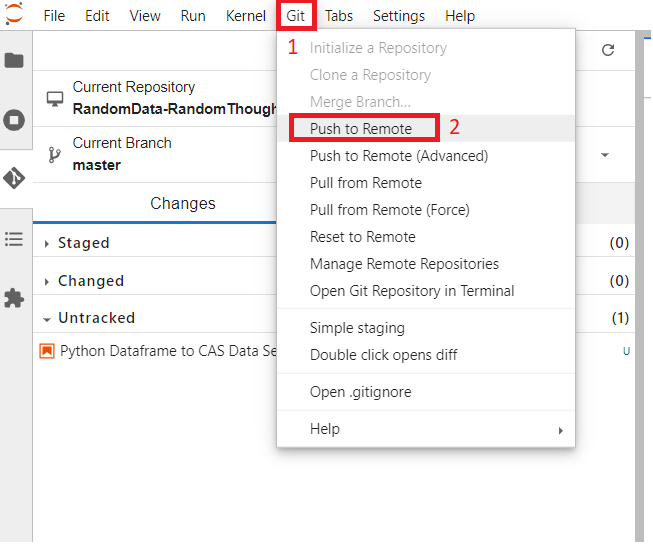Expand the Changed files section
Screen dimensions: 653x544
point(91,281)
